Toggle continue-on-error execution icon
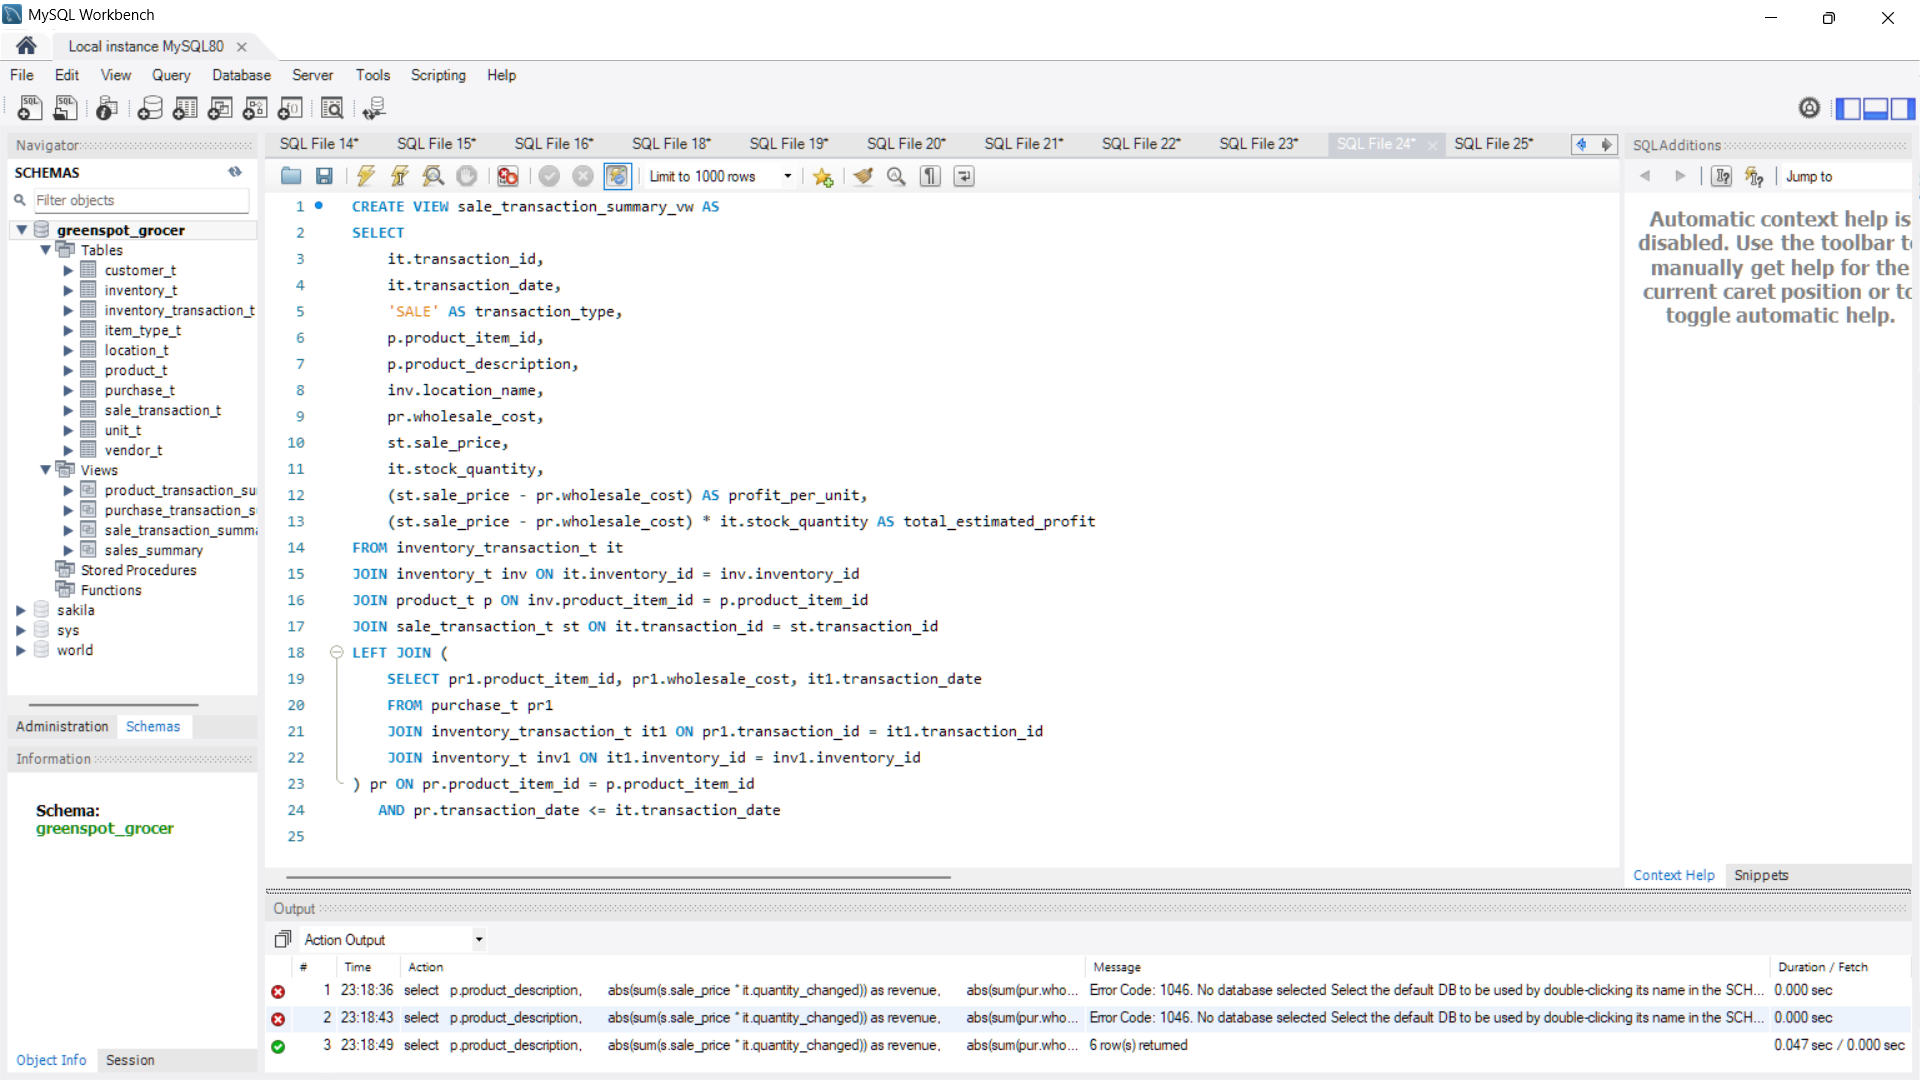The width and height of the screenshot is (1920, 1080). coord(508,176)
